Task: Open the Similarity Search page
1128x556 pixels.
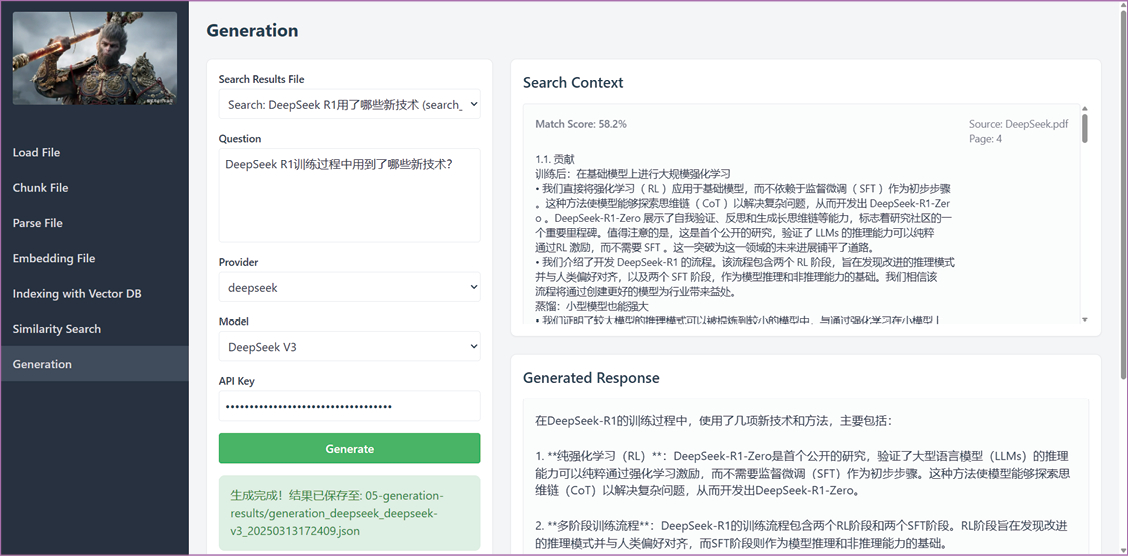Action: click(57, 329)
